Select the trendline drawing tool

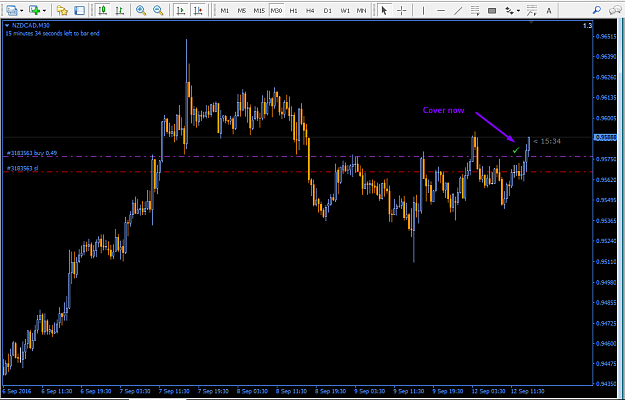pos(458,10)
